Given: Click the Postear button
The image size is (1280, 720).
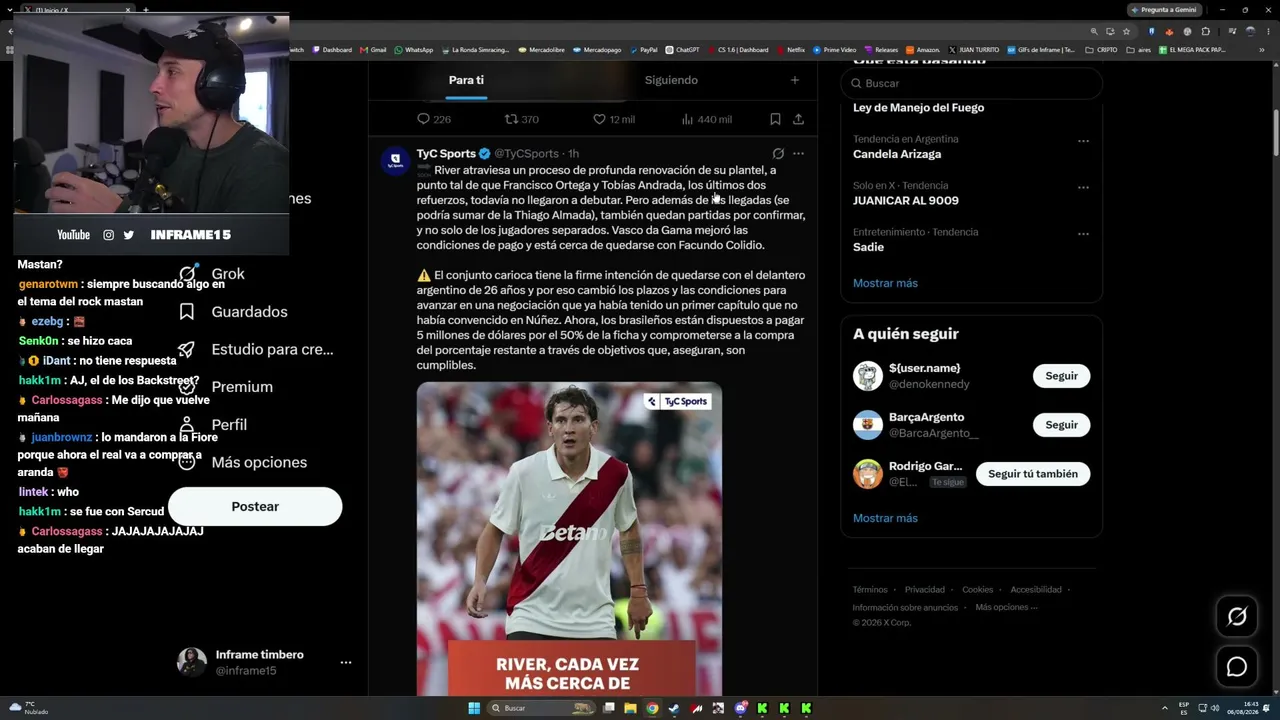Looking at the screenshot, I should pyautogui.click(x=255, y=507).
